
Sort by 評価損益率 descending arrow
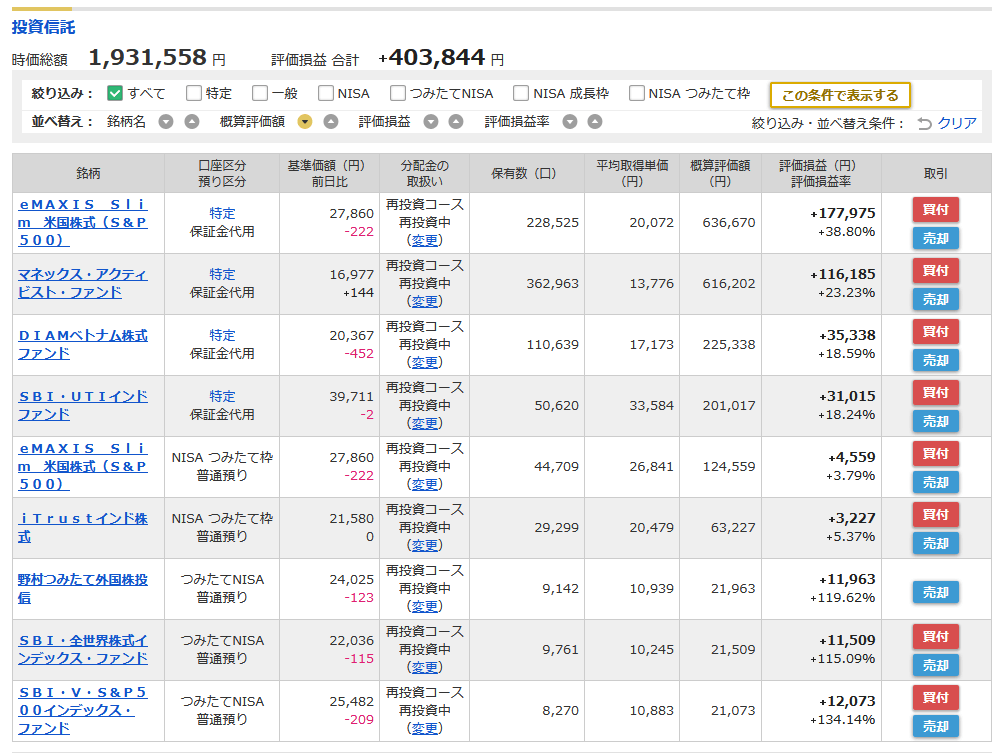570,122
